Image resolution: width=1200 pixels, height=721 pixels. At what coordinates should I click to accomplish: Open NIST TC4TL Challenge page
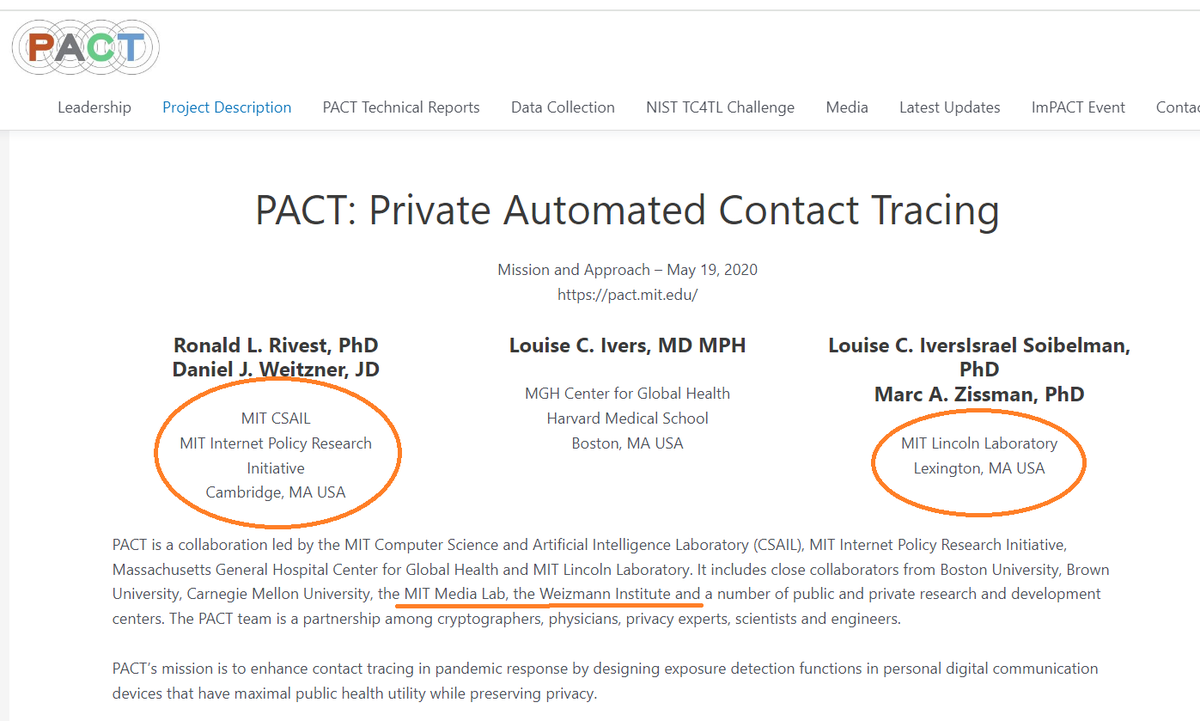click(x=720, y=107)
